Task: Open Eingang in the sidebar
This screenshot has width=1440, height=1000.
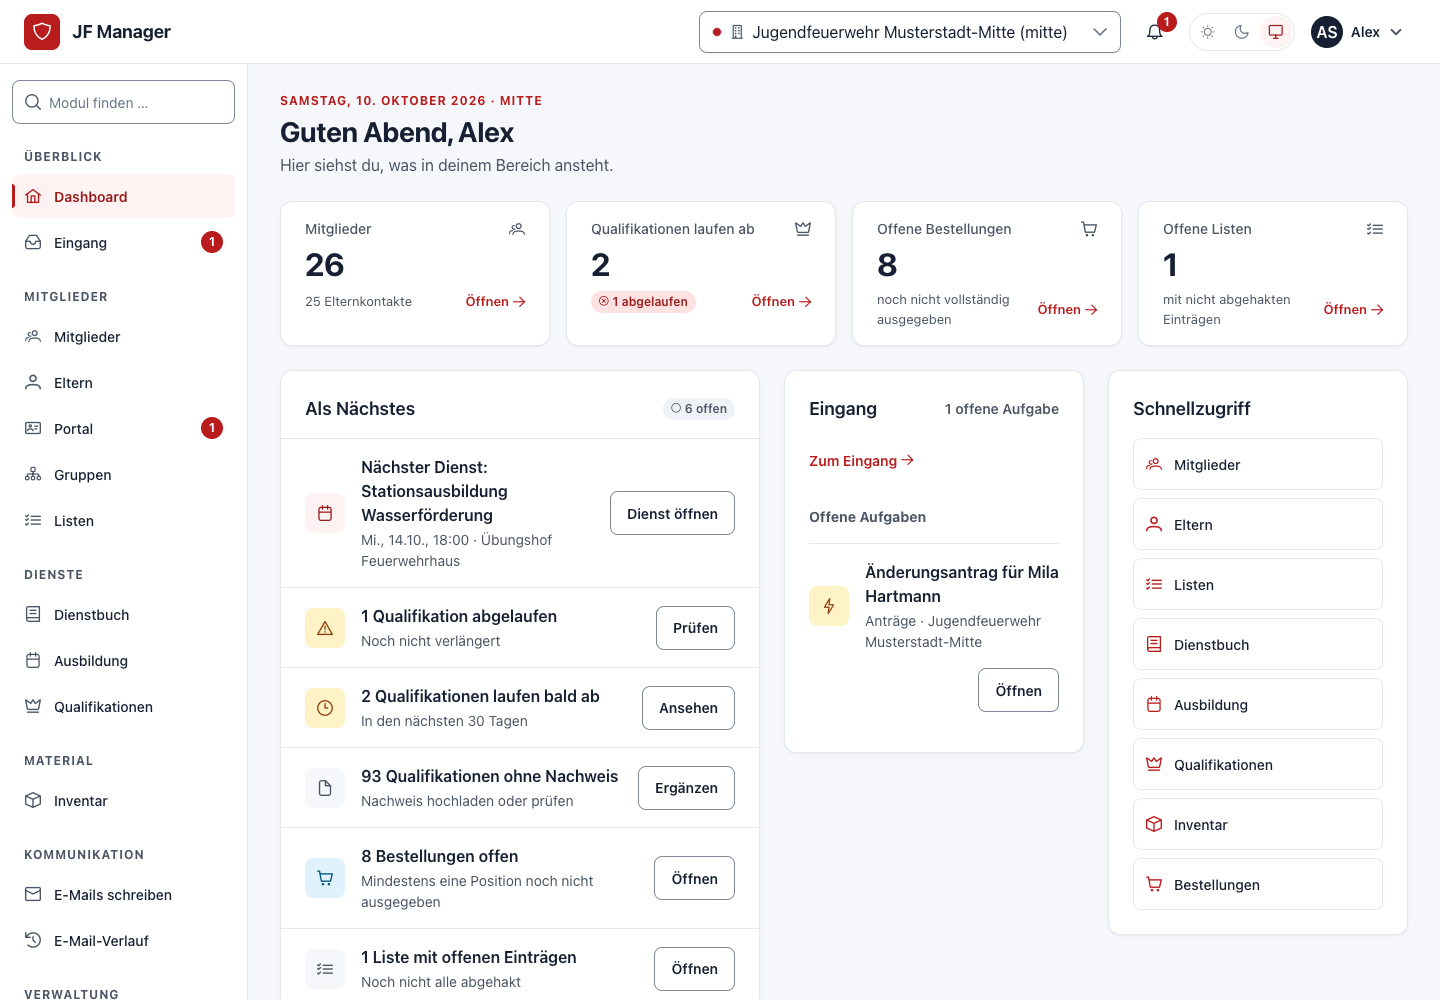Action: 124,242
